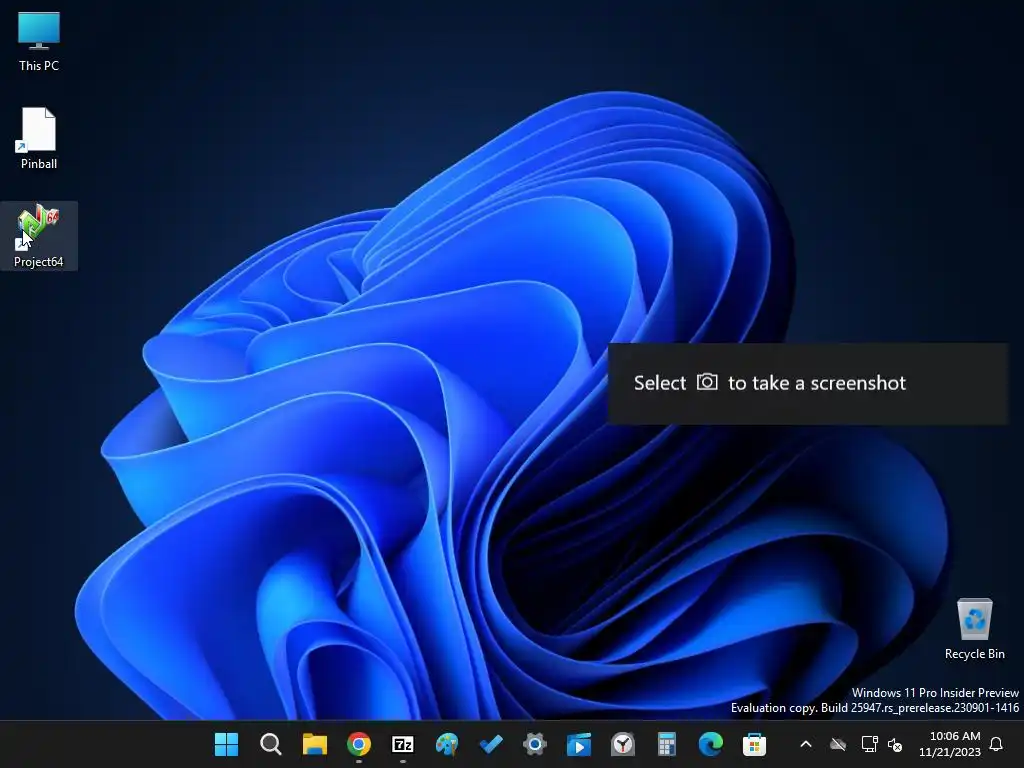
Task: Select the This PC desktop icon
Action: (39, 41)
